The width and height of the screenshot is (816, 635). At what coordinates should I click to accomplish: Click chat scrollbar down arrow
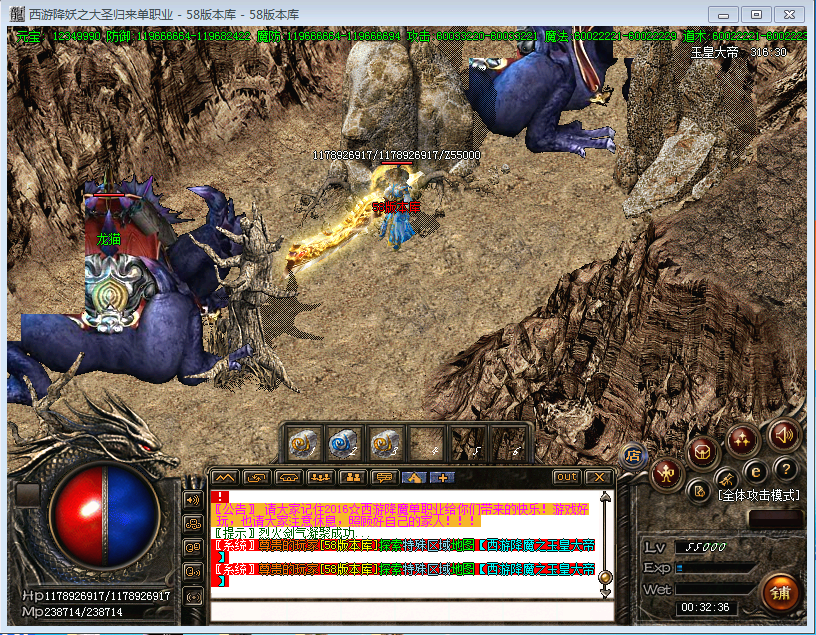(605, 592)
